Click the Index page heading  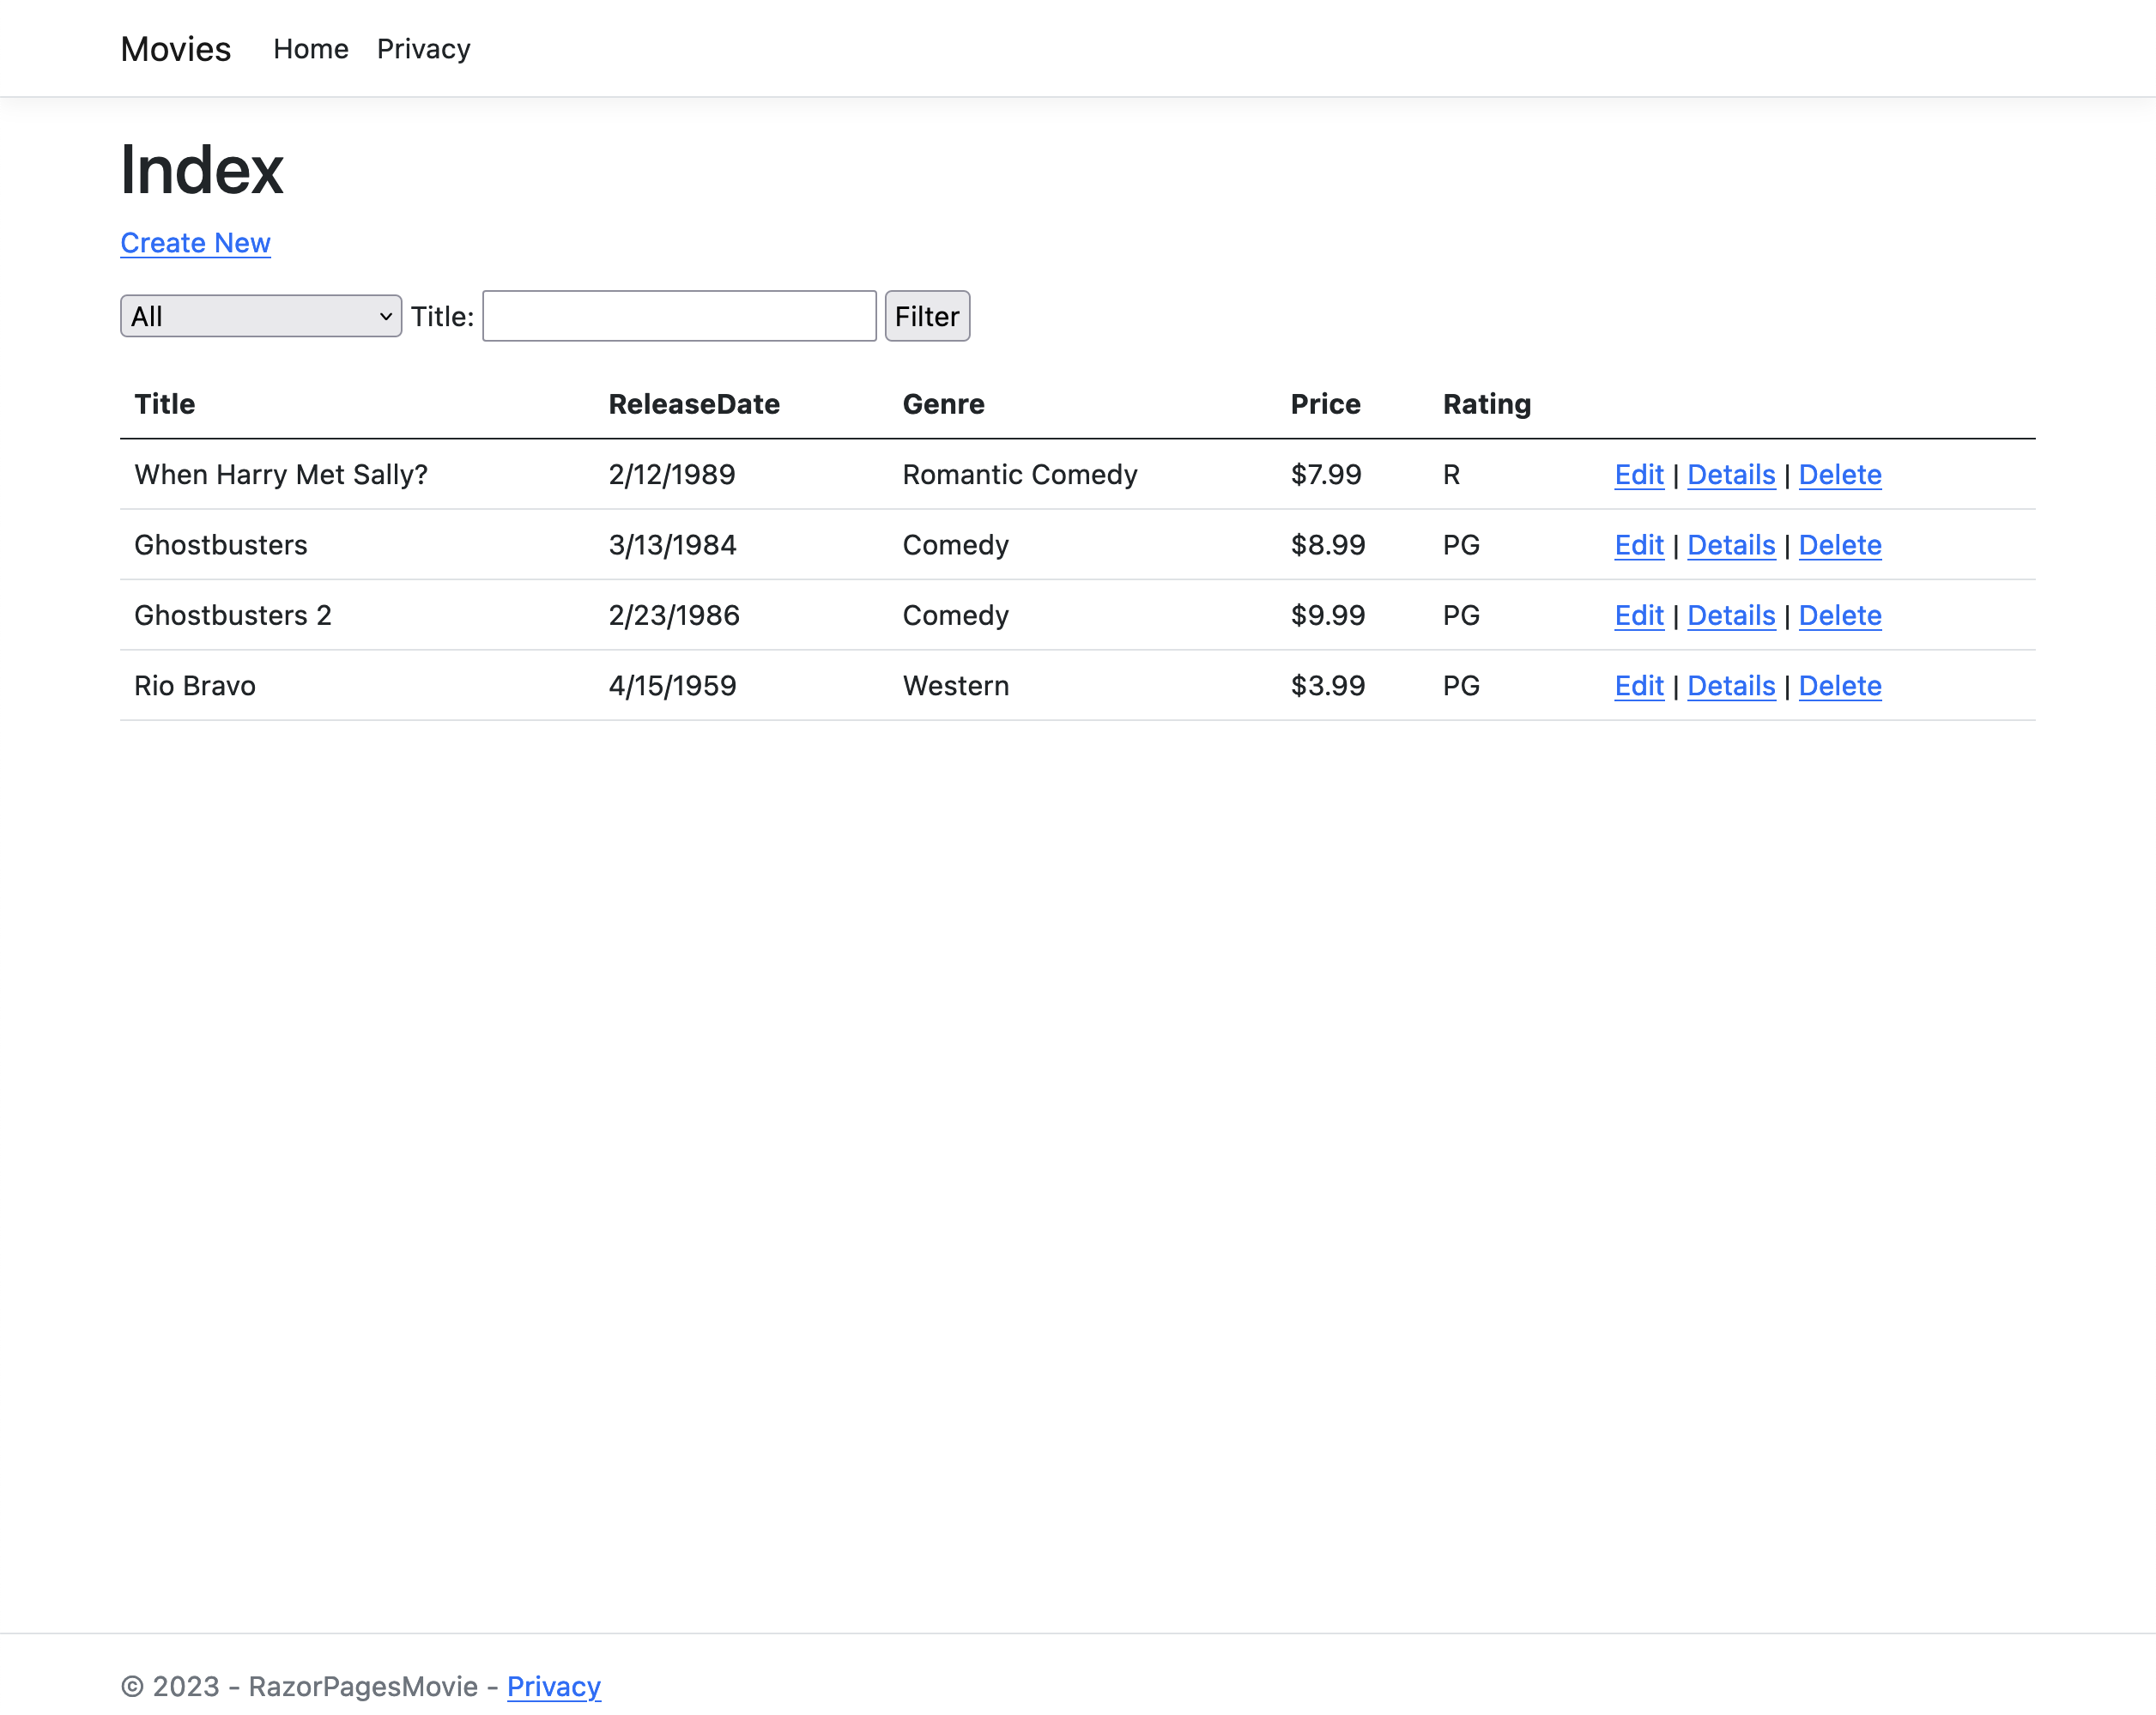[x=202, y=169]
